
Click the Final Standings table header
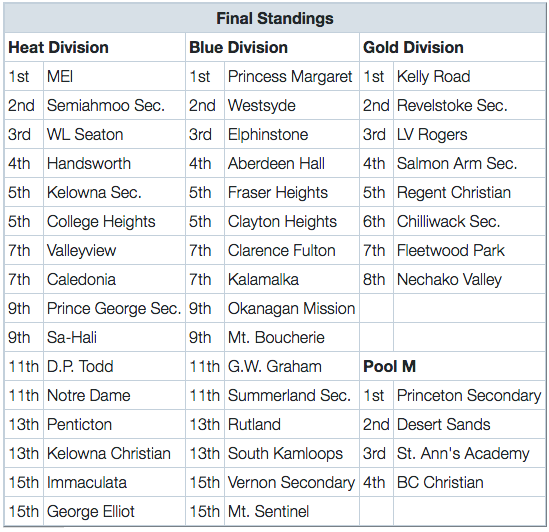[x=275, y=18]
